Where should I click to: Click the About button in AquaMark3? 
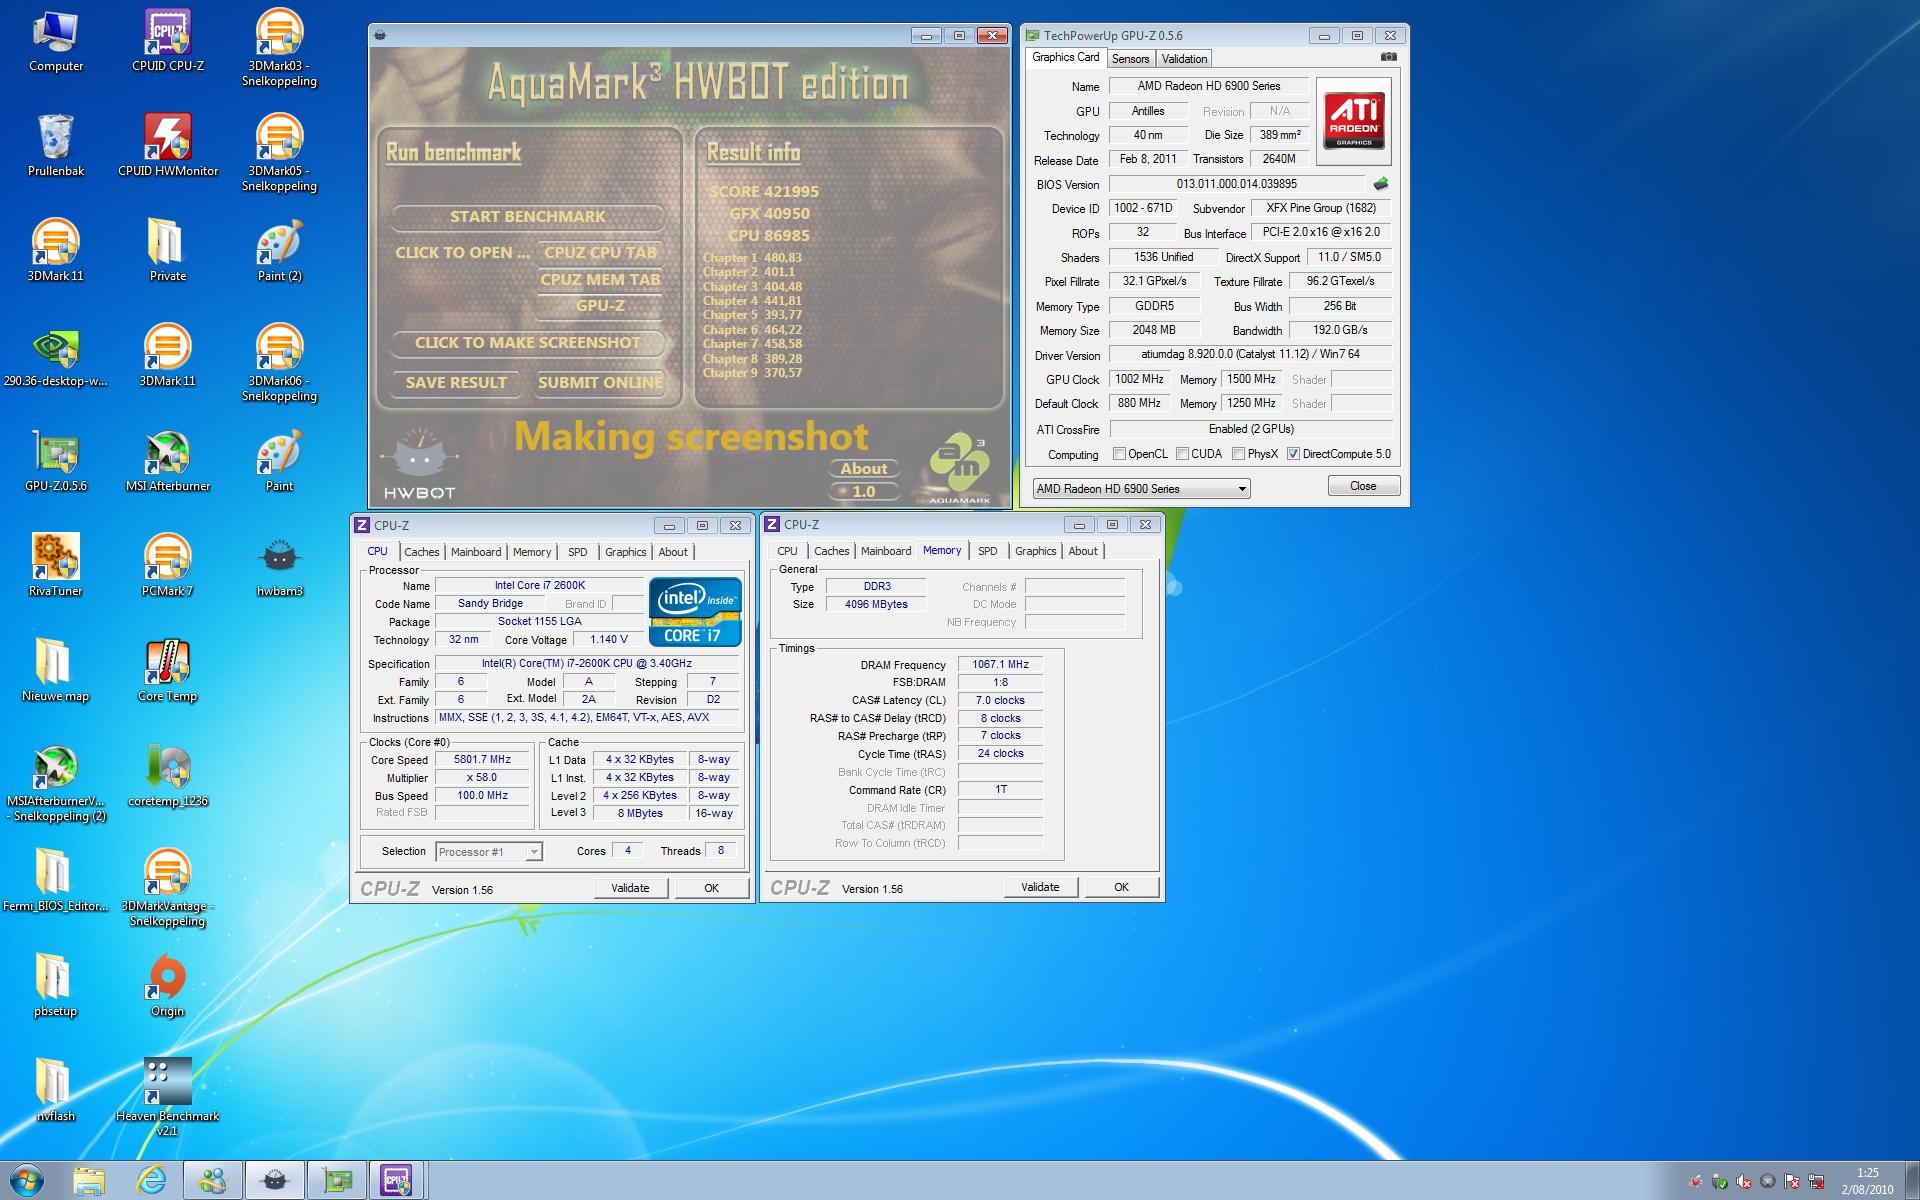click(864, 468)
